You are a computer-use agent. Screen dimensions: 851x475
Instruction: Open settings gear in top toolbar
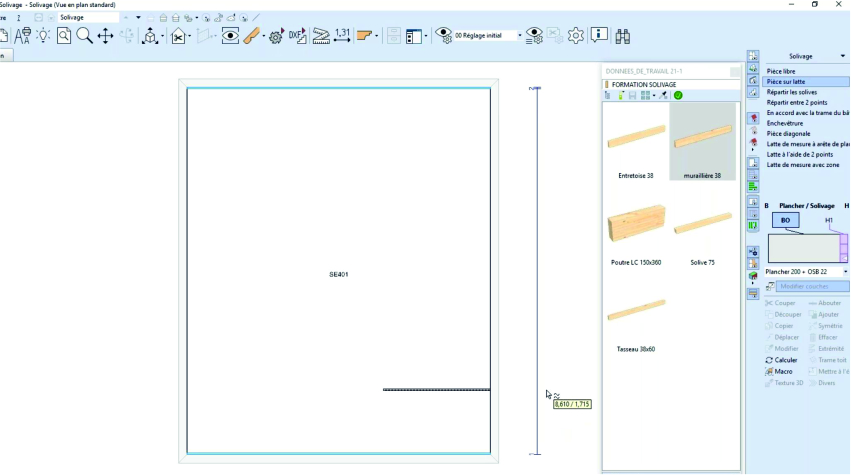click(576, 36)
